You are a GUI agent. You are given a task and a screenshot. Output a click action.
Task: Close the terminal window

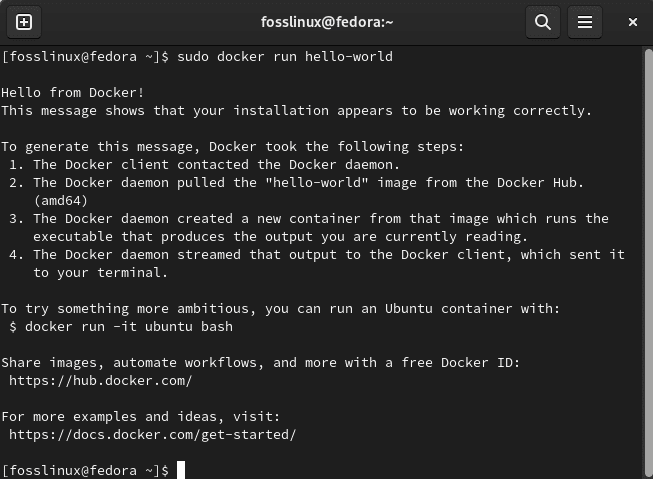pos(633,22)
